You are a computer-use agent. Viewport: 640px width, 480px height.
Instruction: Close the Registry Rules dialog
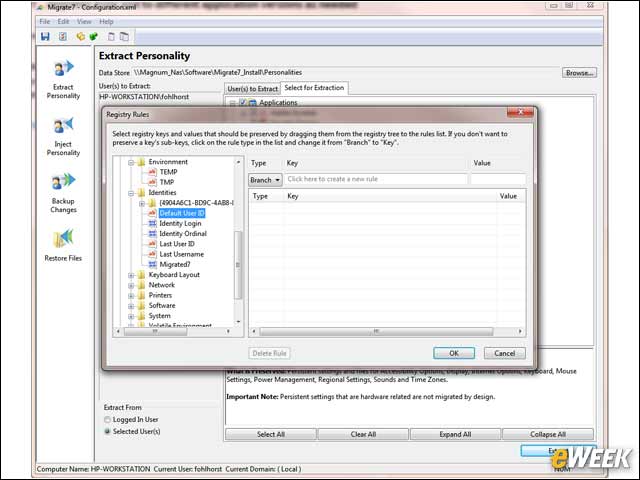tap(520, 113)
